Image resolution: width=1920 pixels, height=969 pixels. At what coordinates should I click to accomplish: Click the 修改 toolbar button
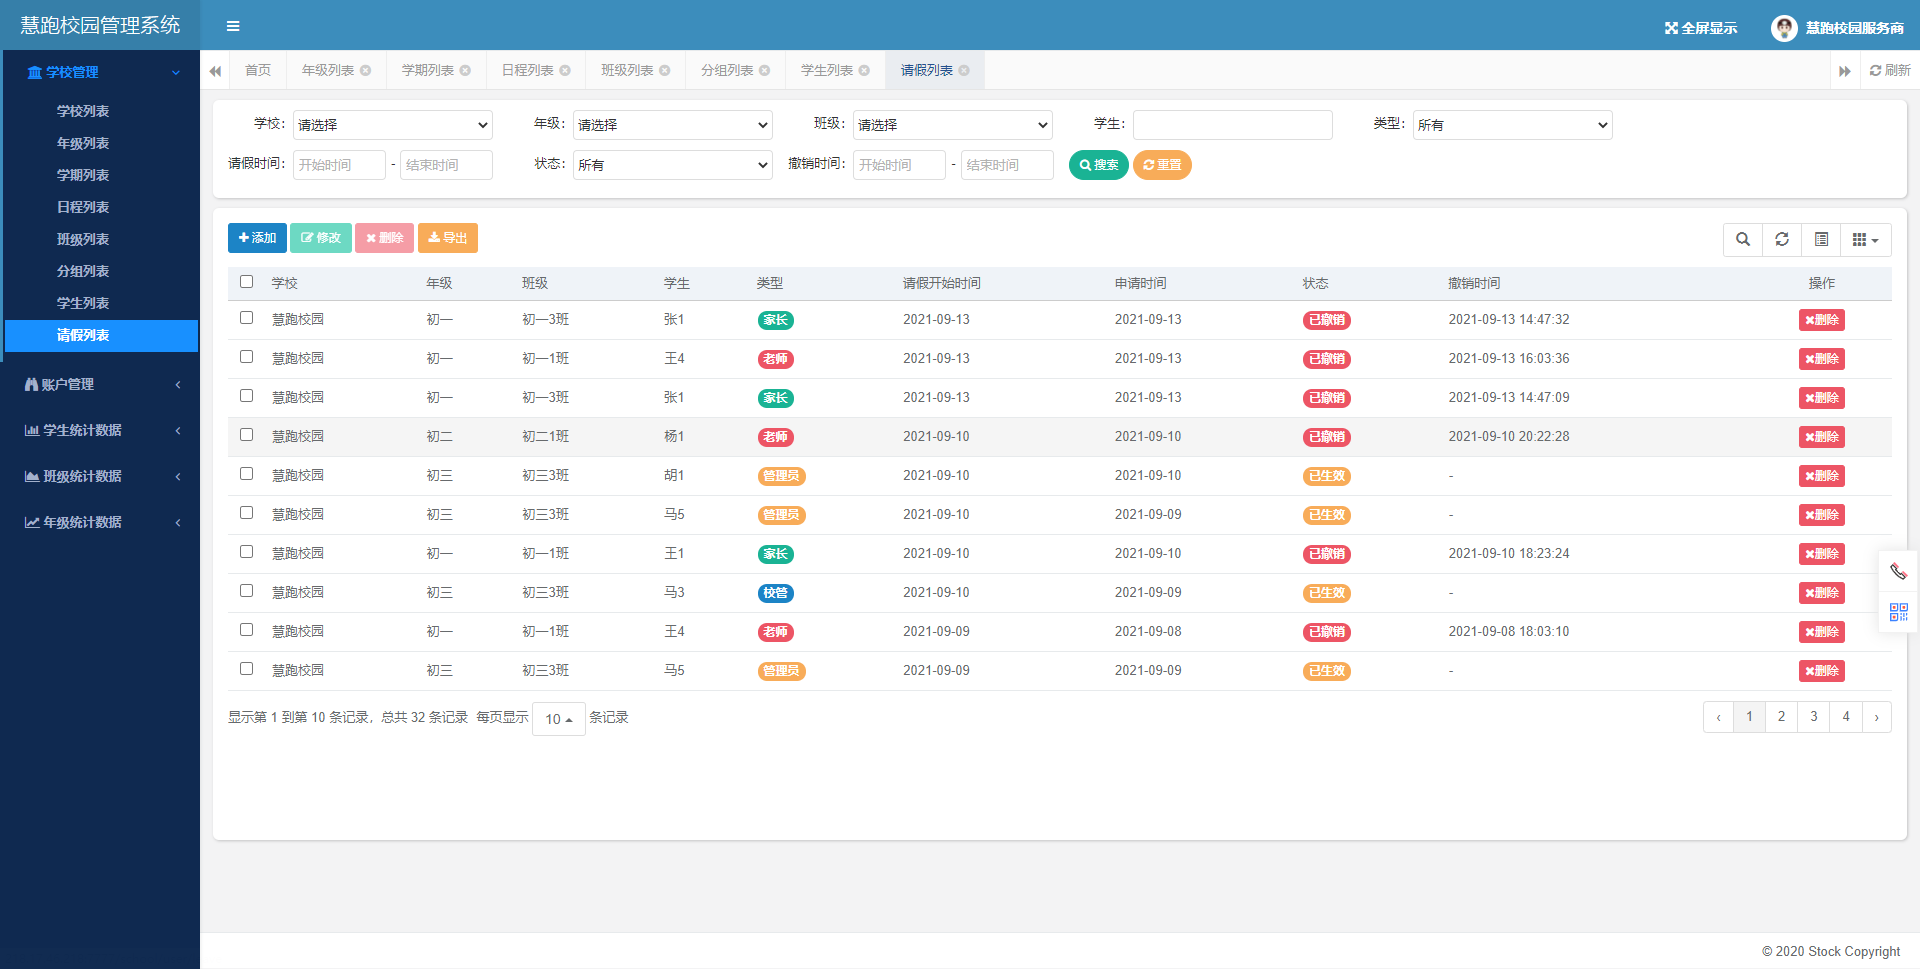(x=321, y=238)
